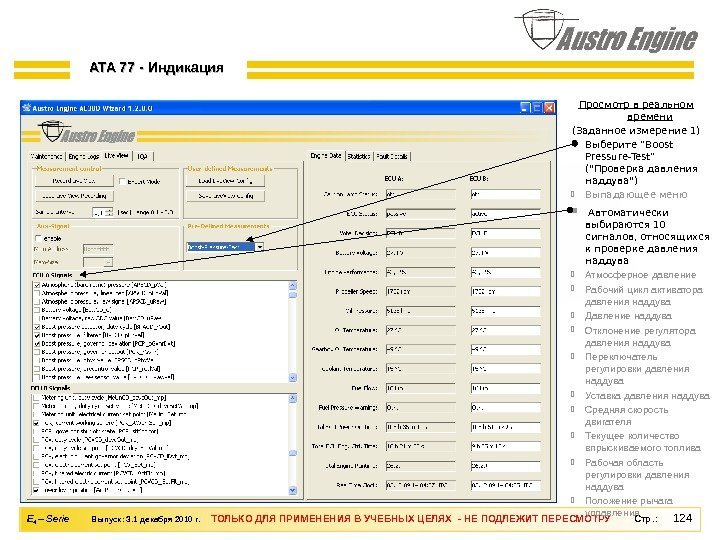Switch to the Statistics tab
The image size is (720, 540).
(359, 157)
